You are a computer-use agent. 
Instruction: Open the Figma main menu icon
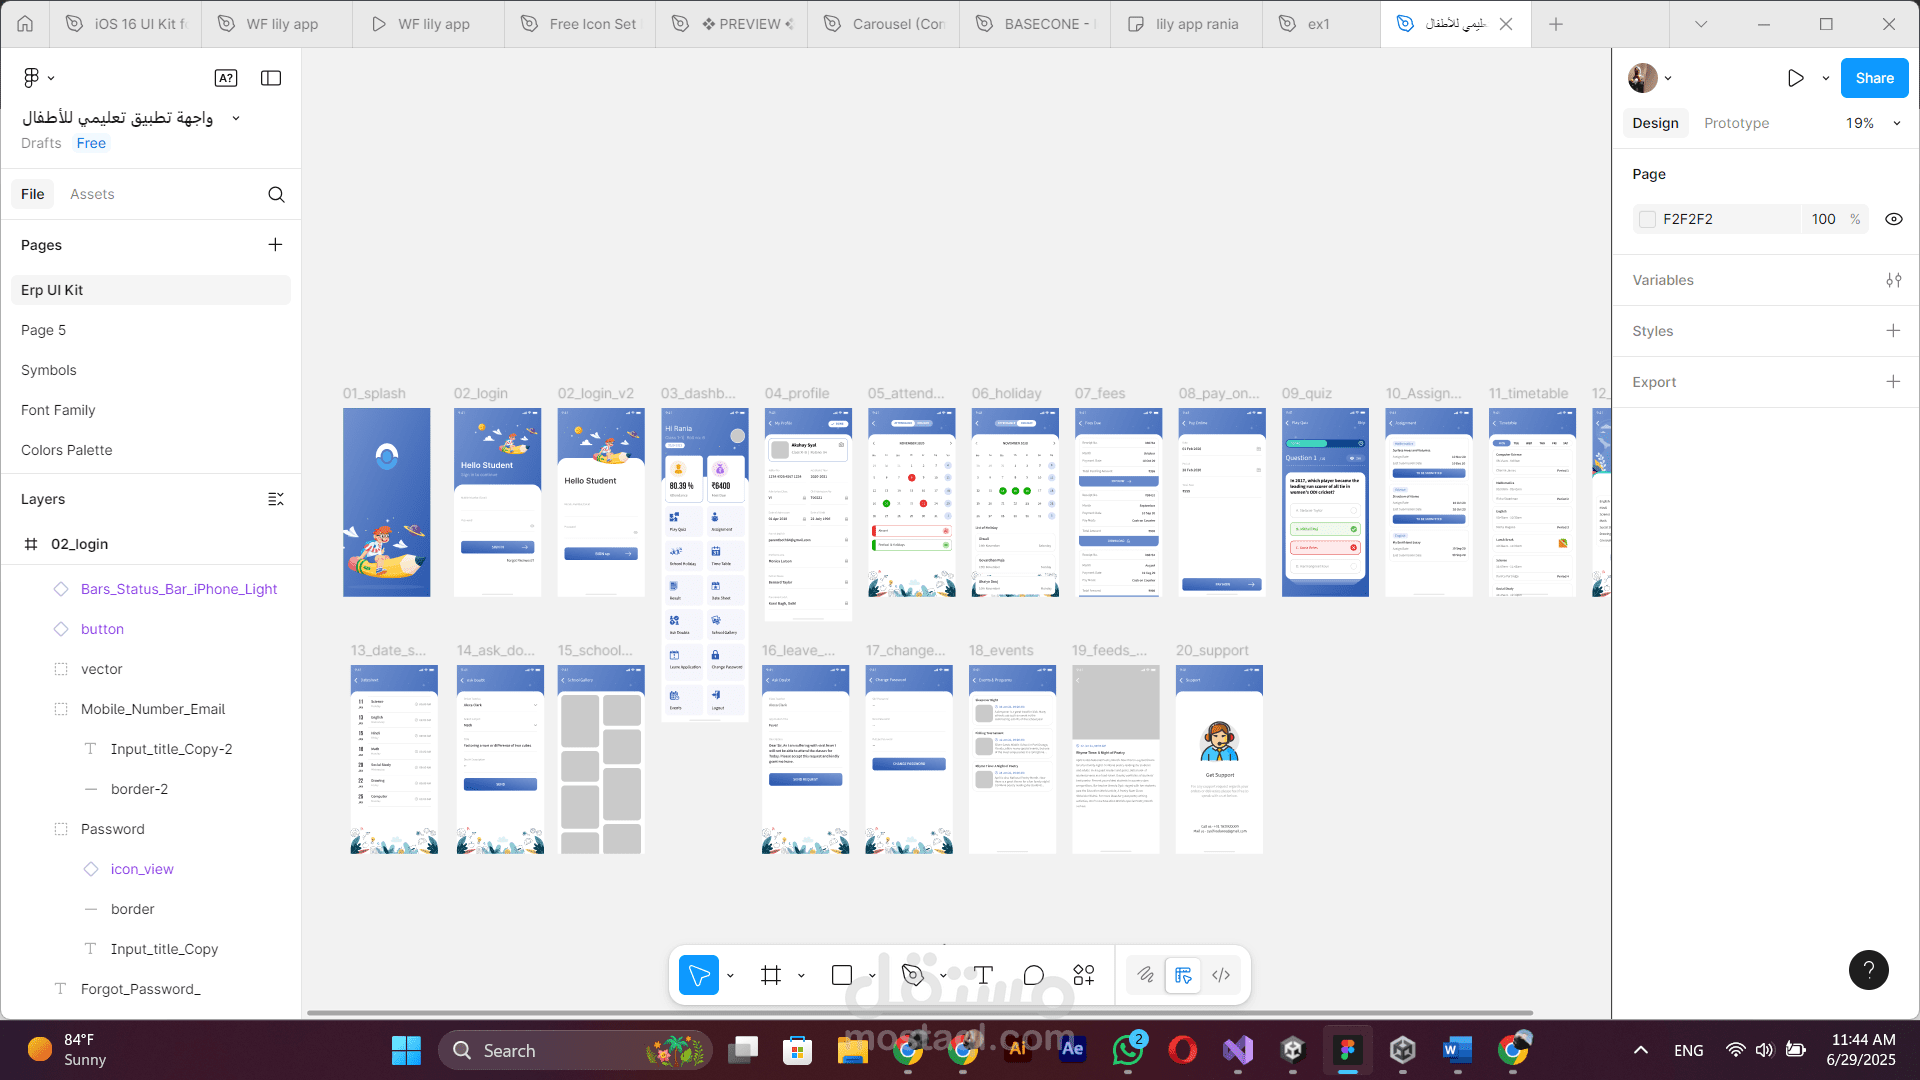pos(31,78)
